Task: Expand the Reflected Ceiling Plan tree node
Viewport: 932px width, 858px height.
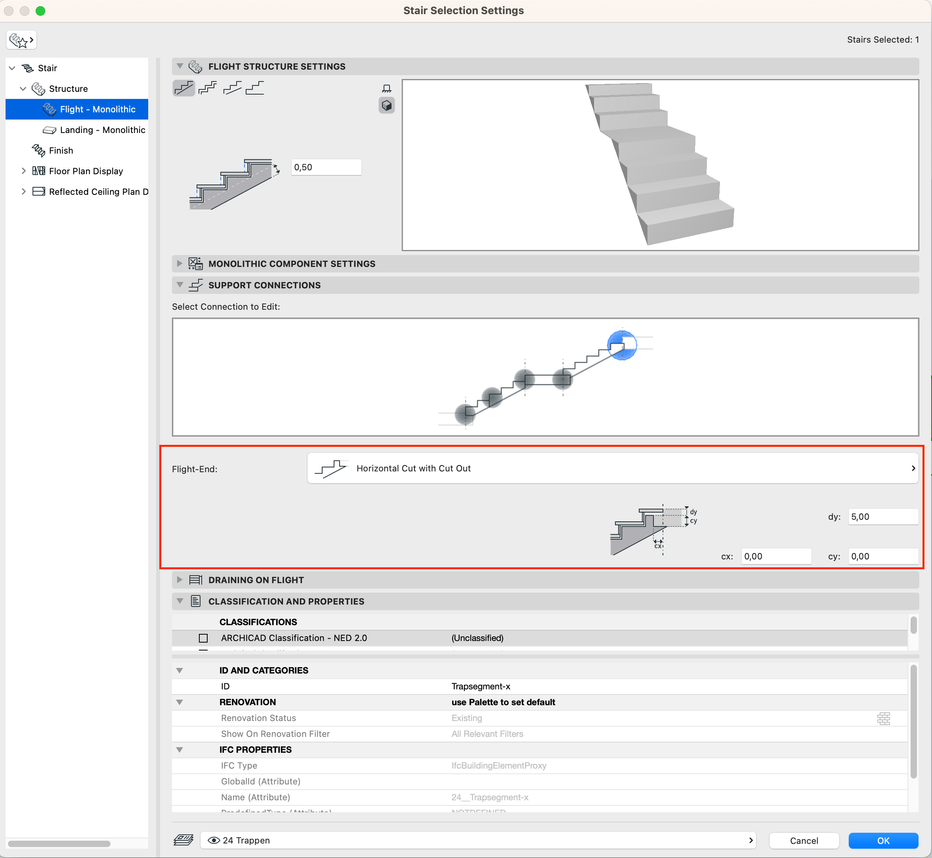Action: coord(23,192)
